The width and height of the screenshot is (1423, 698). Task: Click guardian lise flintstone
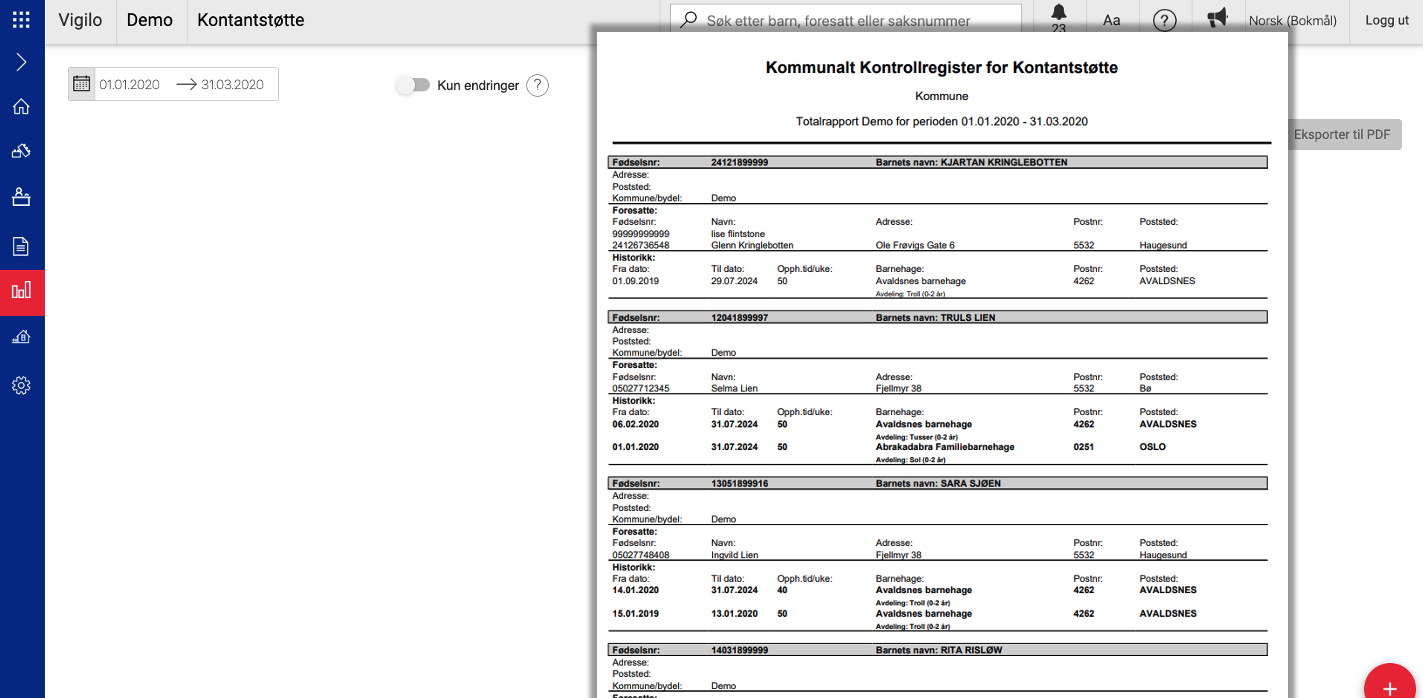738,233
